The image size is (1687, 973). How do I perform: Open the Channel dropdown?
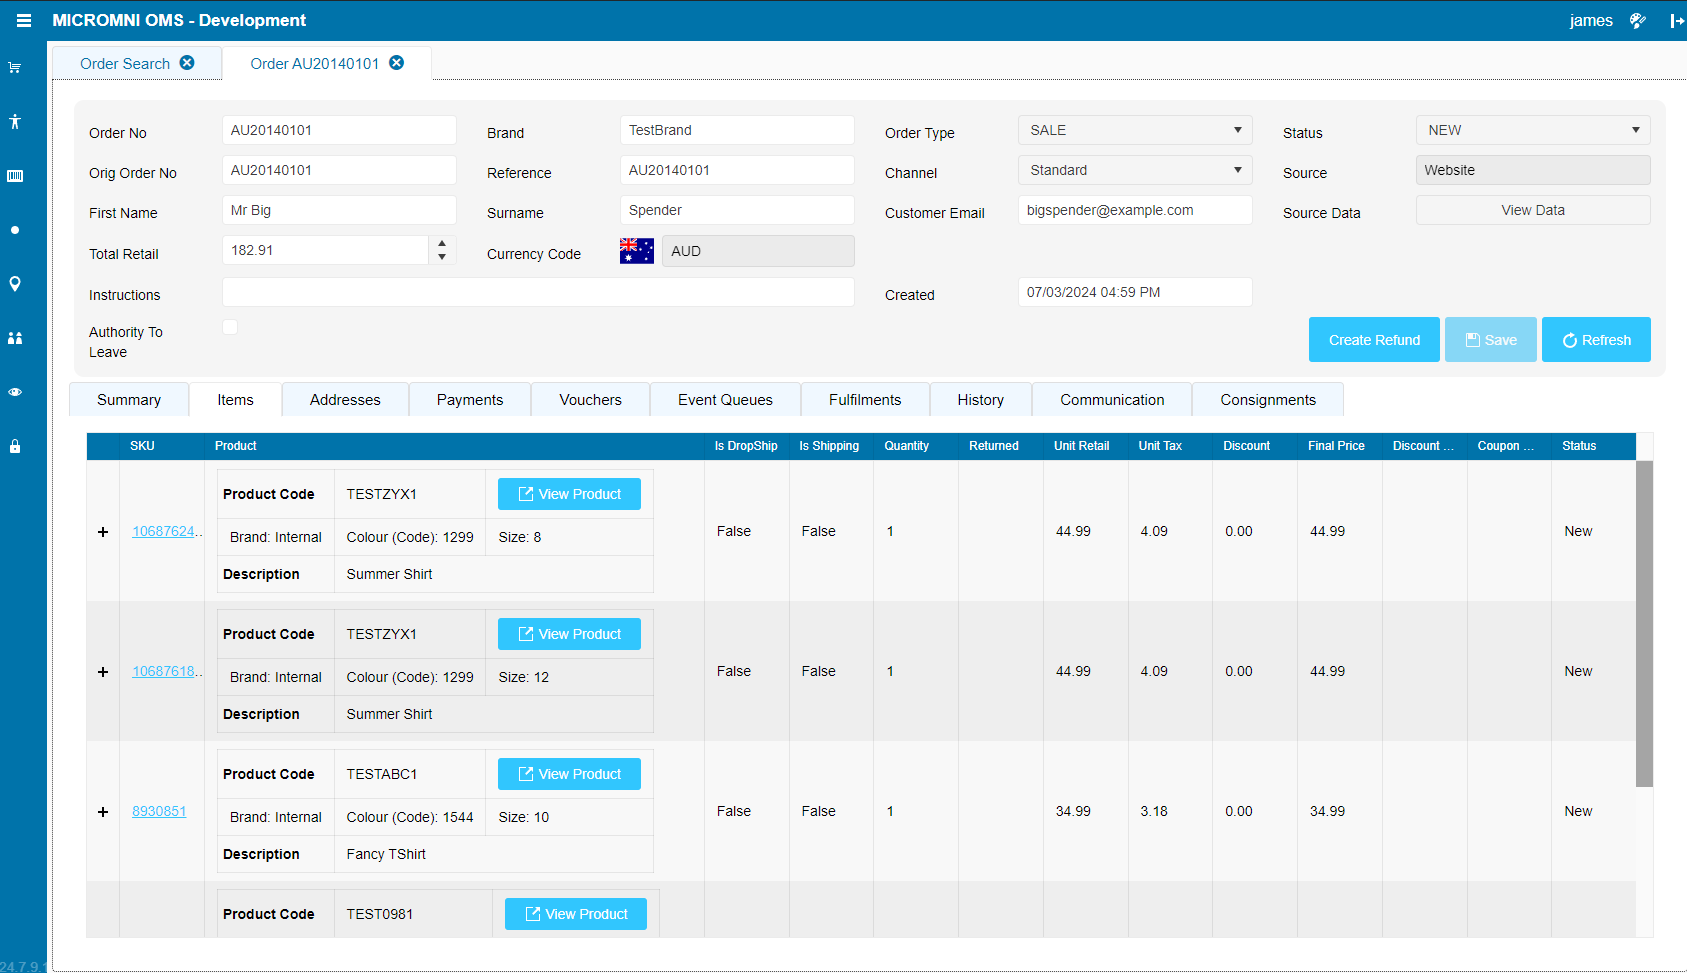(x=1135, y=170)
